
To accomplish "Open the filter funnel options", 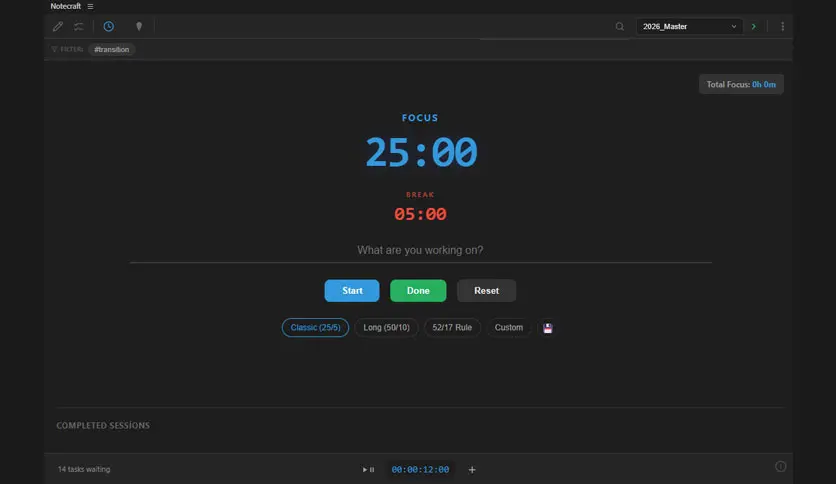I will tap(54, 49).
